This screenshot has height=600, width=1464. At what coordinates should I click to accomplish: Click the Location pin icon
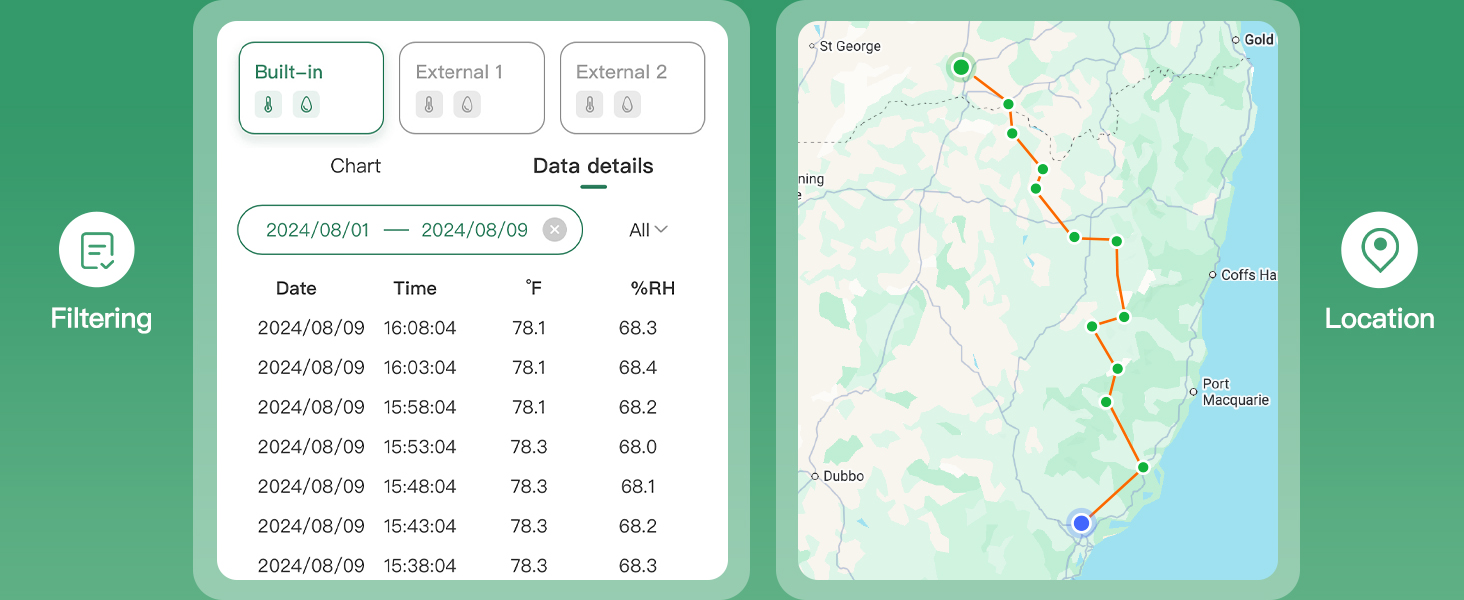1379,249
